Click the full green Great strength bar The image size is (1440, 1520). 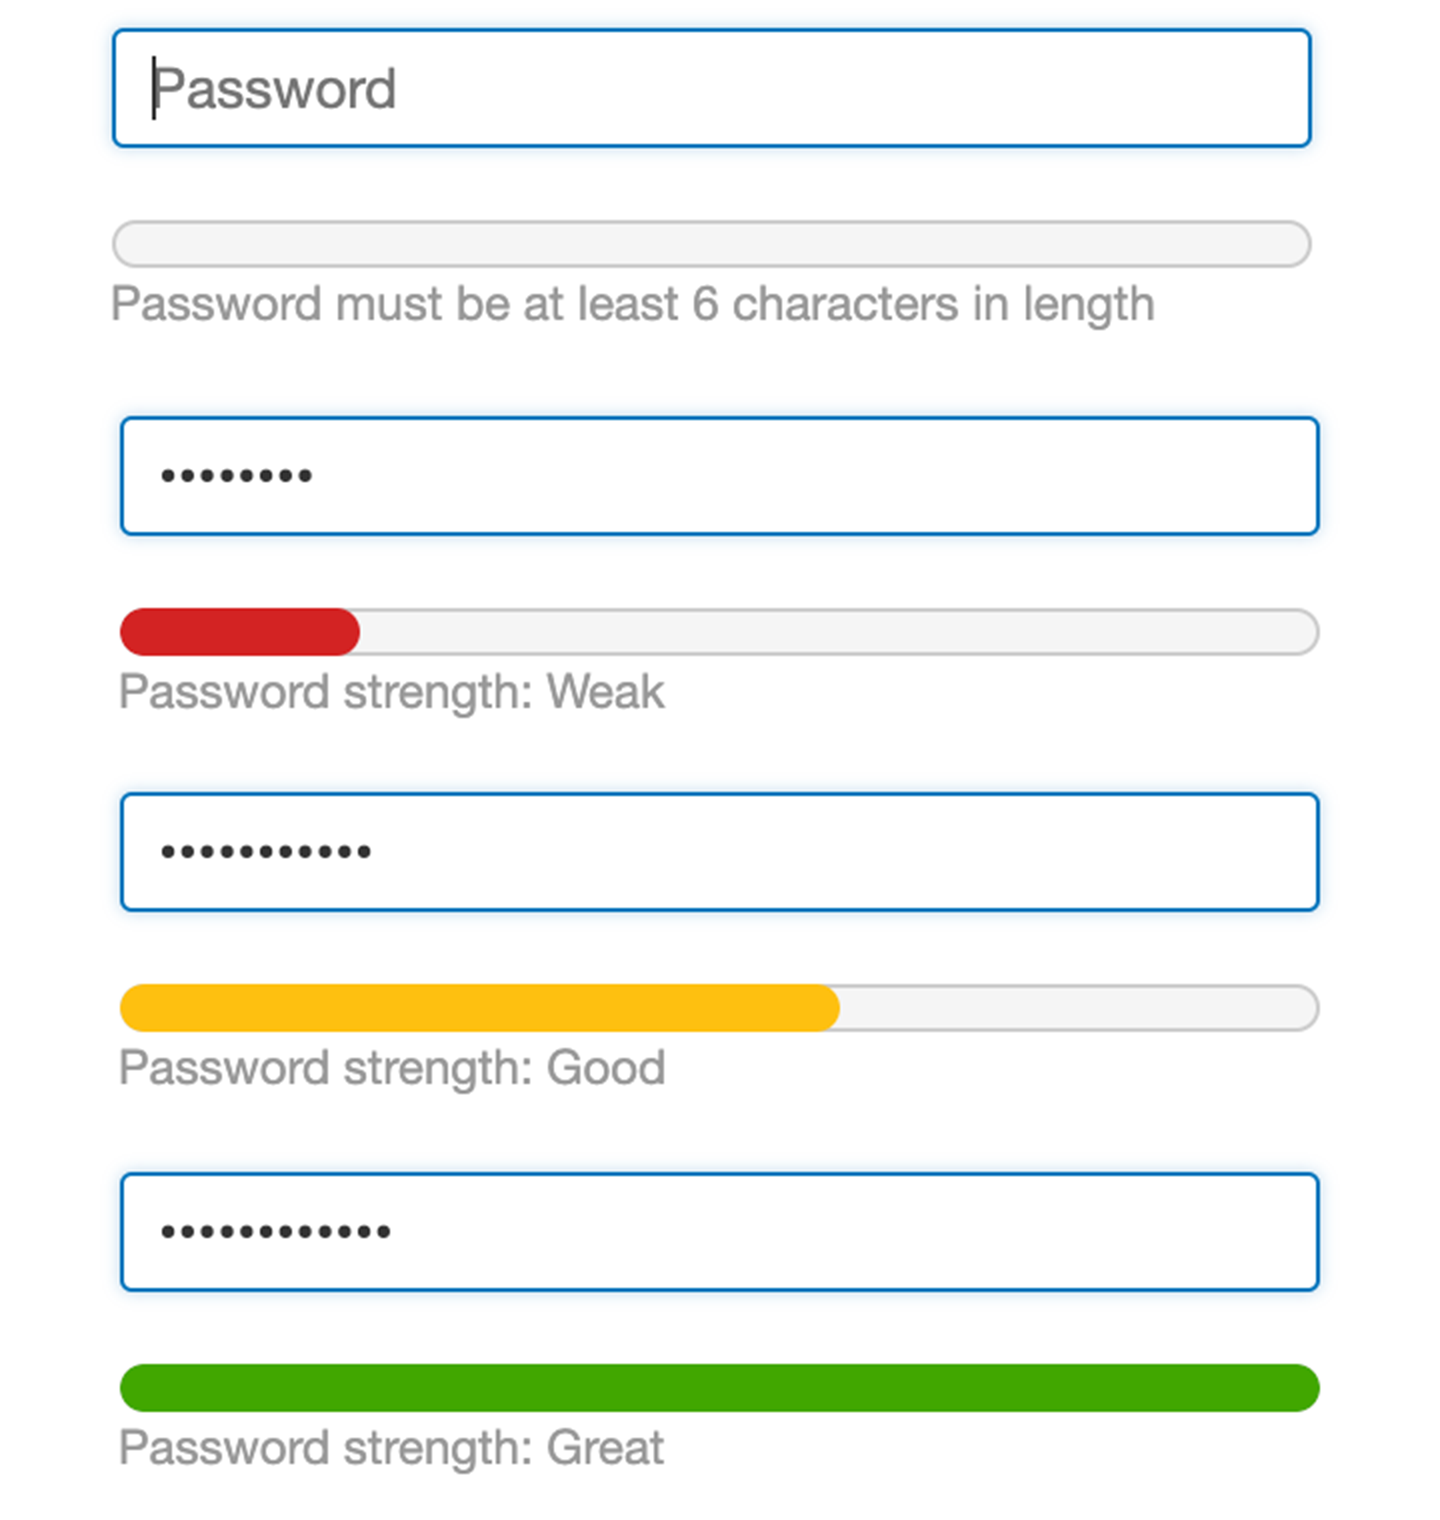click(719, 1388)
